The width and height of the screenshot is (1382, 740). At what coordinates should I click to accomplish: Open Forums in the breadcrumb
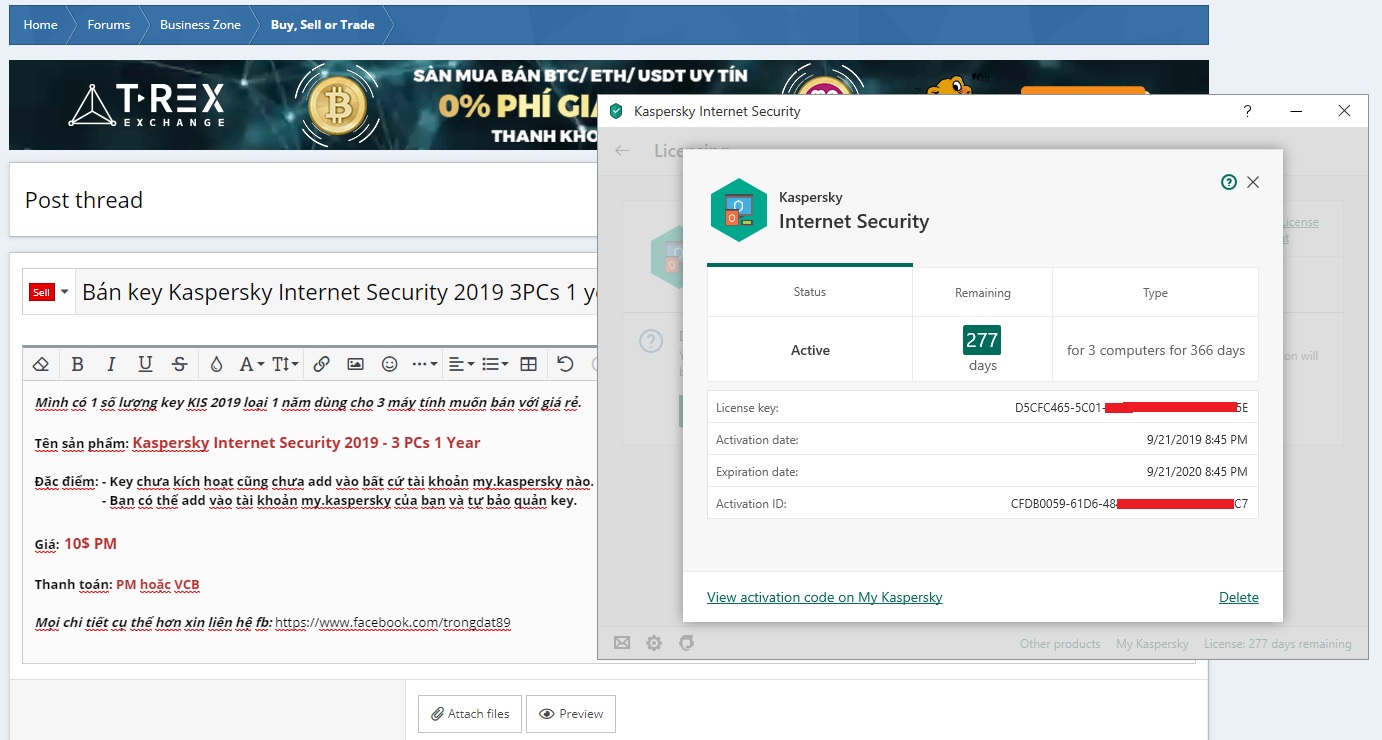[108, 25]
